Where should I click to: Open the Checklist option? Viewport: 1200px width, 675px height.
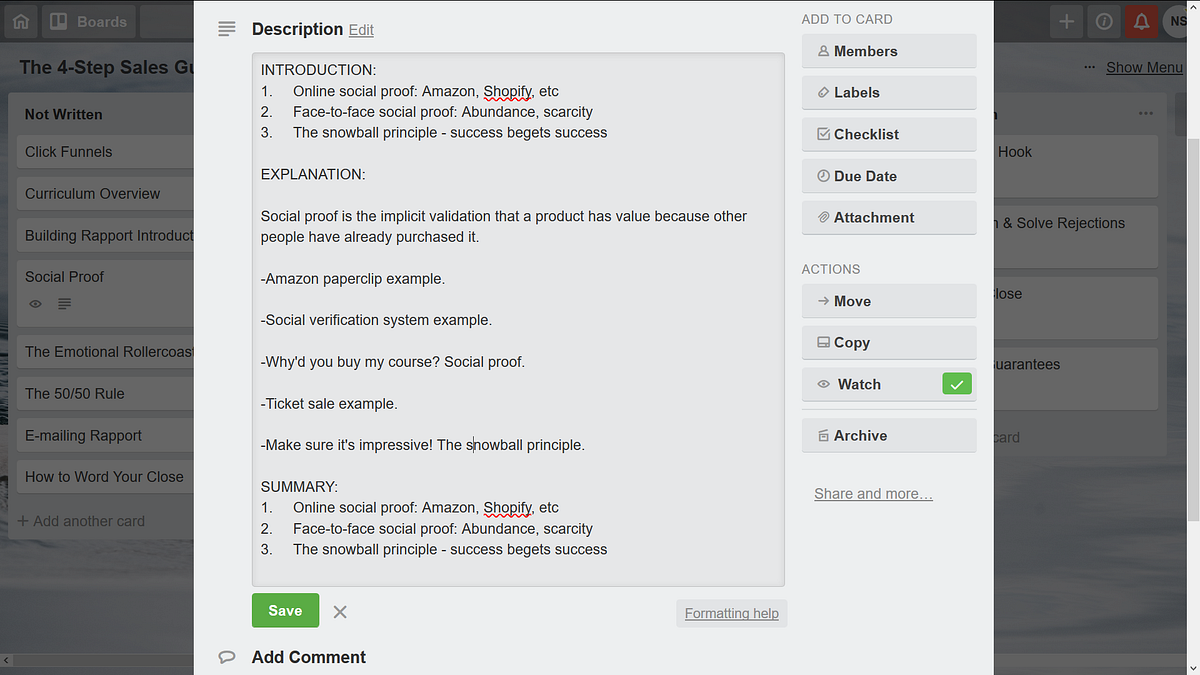(888, 134)
